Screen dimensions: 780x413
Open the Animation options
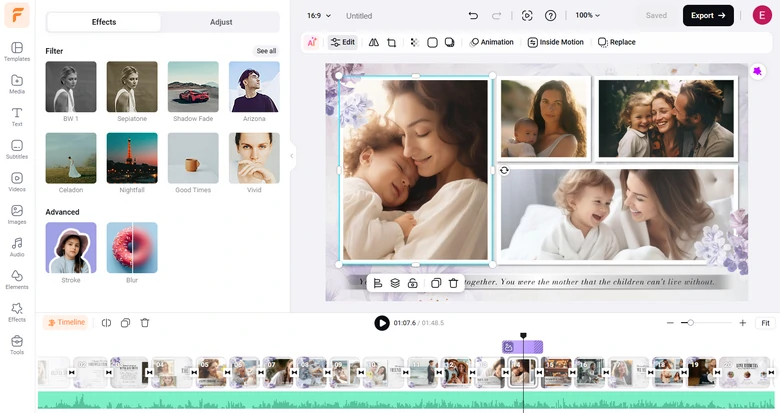point(491,42)
